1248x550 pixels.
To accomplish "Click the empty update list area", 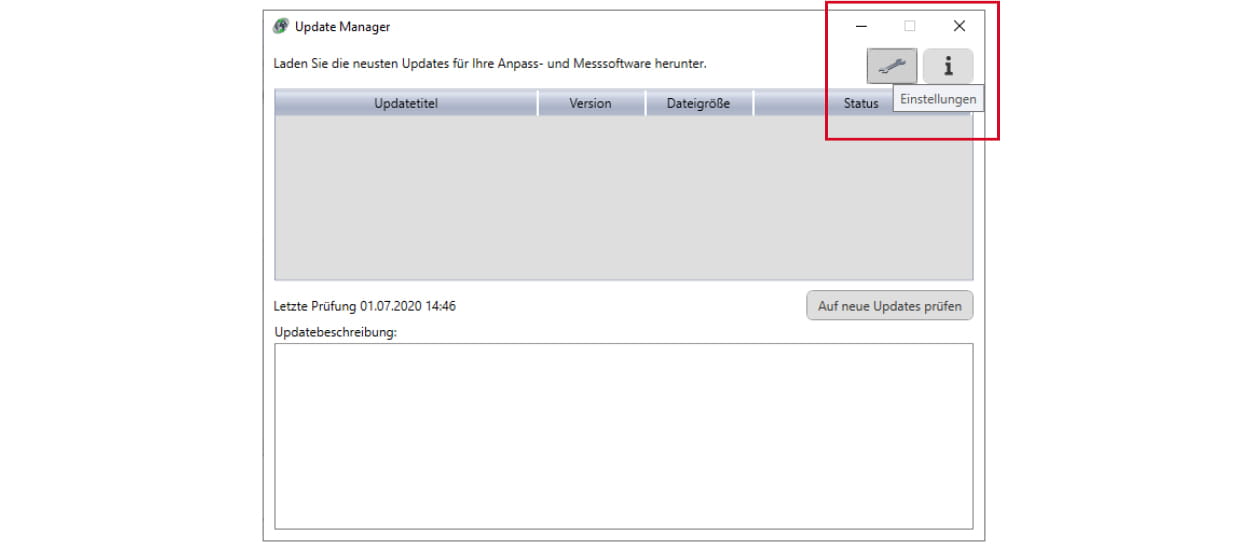I will 623,198.
